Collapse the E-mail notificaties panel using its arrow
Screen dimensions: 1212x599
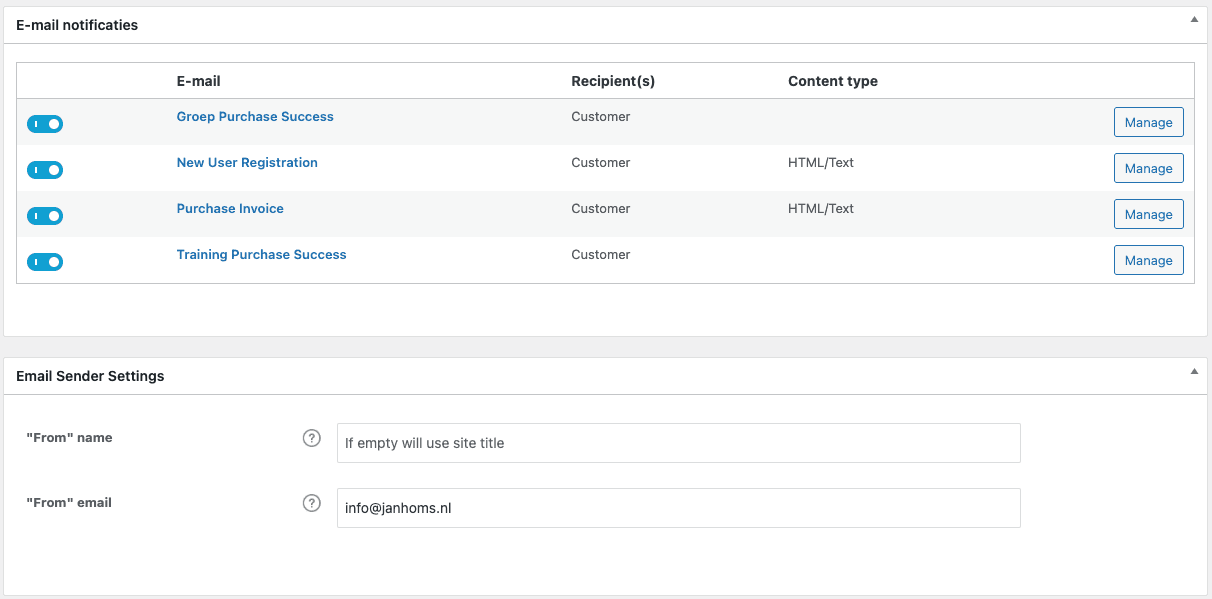click(x=1193, y=19)
